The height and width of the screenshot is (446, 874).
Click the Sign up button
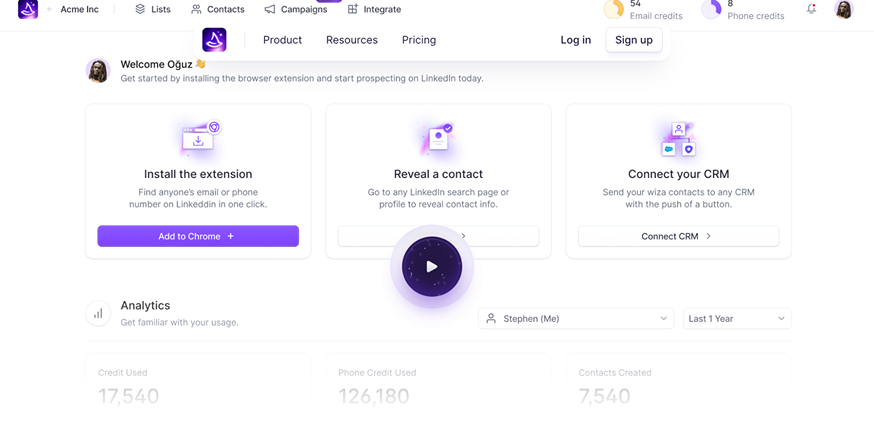click(633, 40)
